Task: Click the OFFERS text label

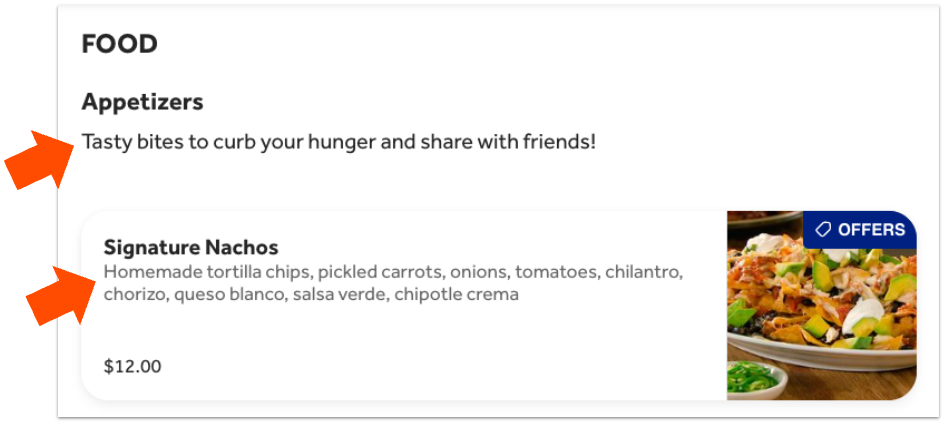Action: click(871, 230)
